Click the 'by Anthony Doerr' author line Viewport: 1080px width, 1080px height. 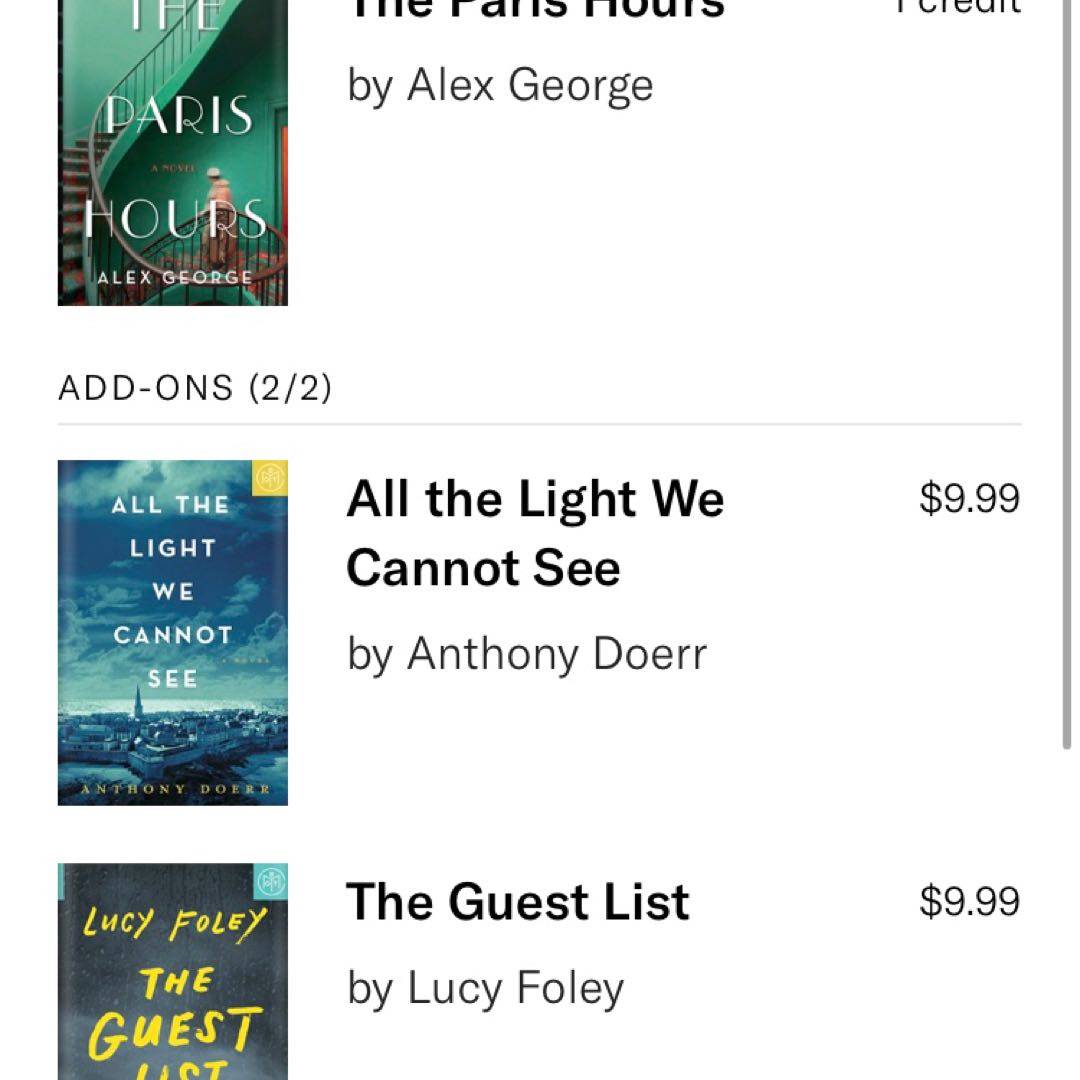527,655
